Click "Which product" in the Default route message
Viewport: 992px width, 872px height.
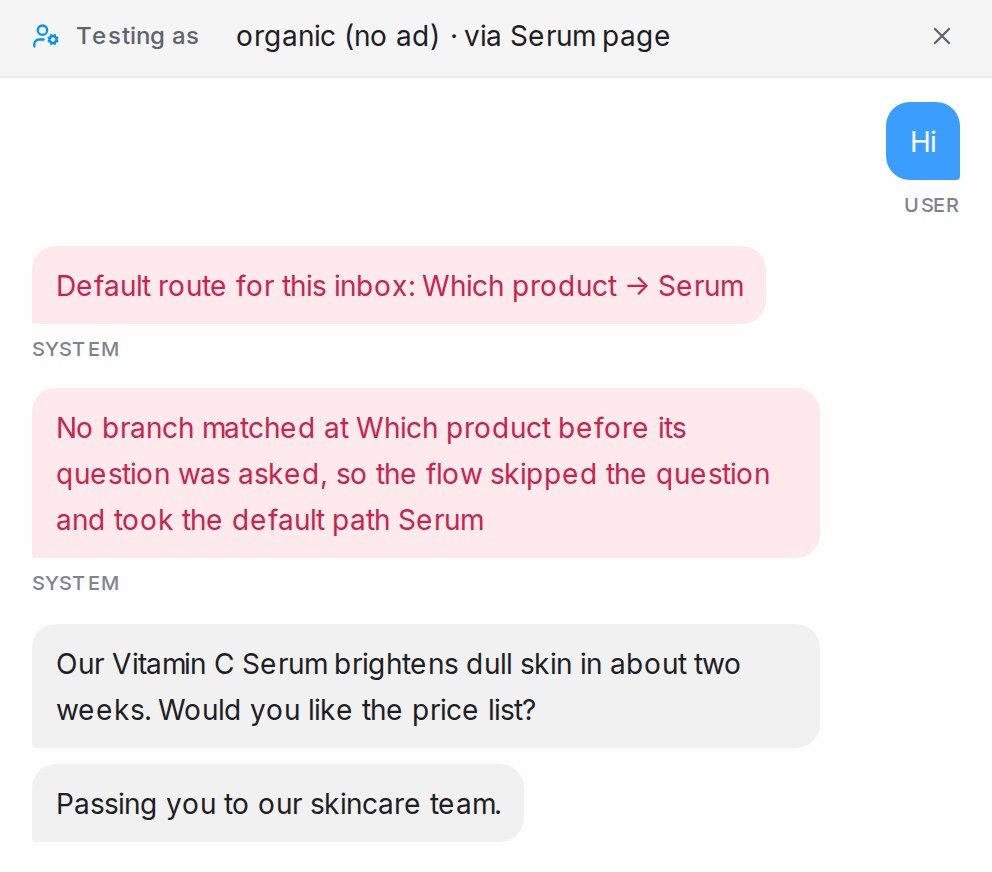coord(519,286)
